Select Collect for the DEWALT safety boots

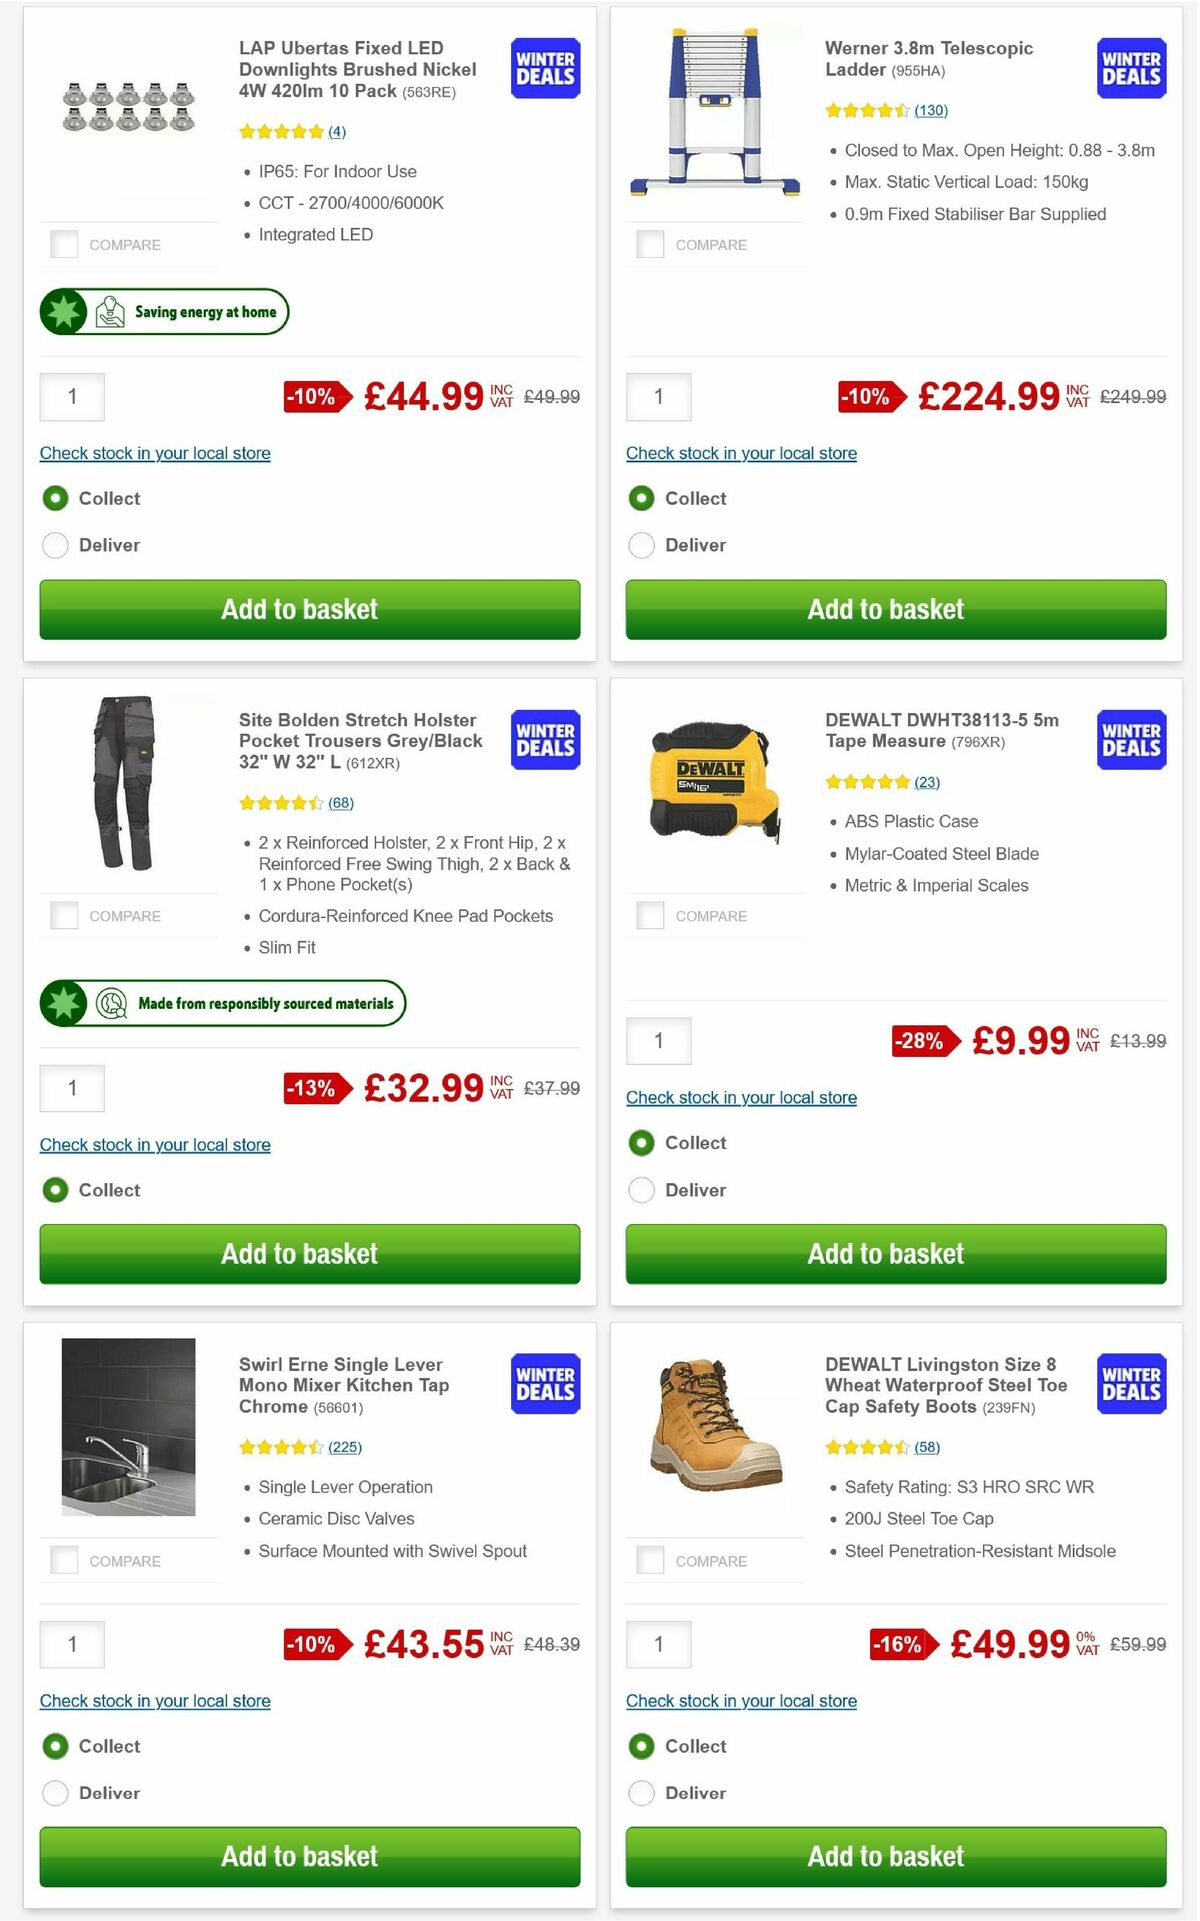pos(641,1746)
